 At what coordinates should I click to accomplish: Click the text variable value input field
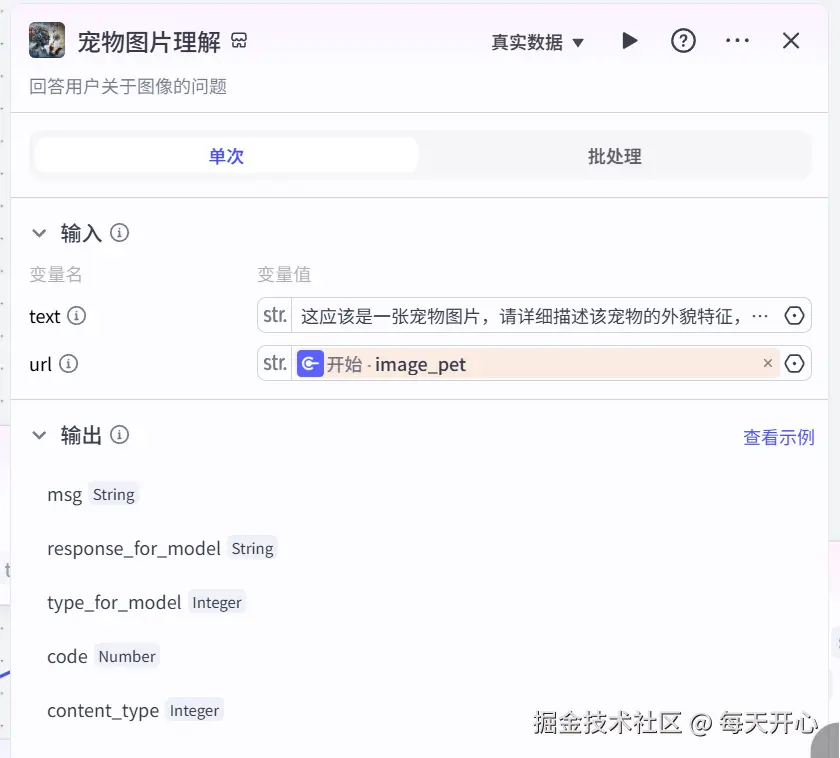tap(534, 316)
